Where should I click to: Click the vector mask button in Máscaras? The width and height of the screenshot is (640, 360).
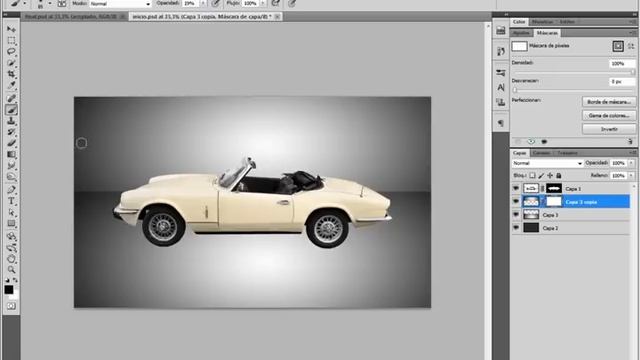tap(631, 46)
